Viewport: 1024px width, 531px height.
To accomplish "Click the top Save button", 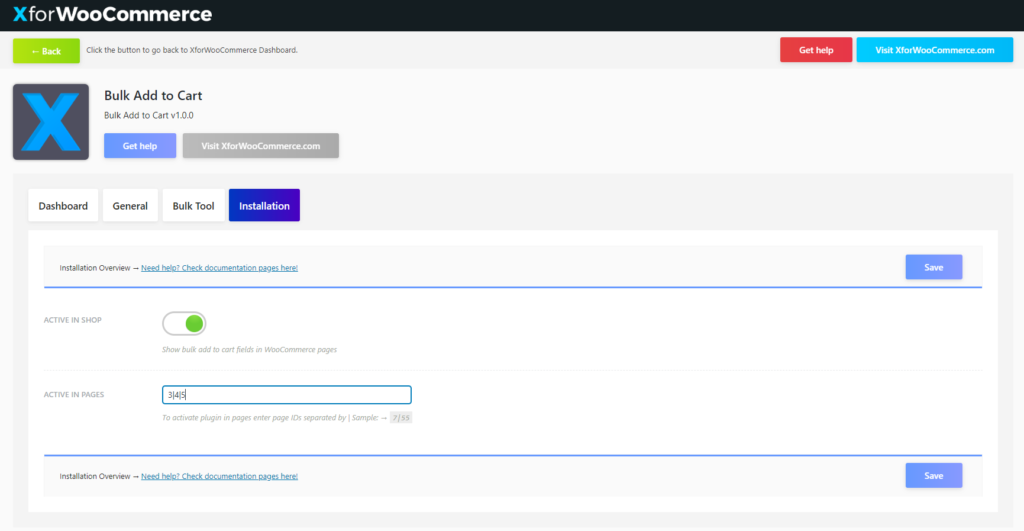I will pos(933,267).
